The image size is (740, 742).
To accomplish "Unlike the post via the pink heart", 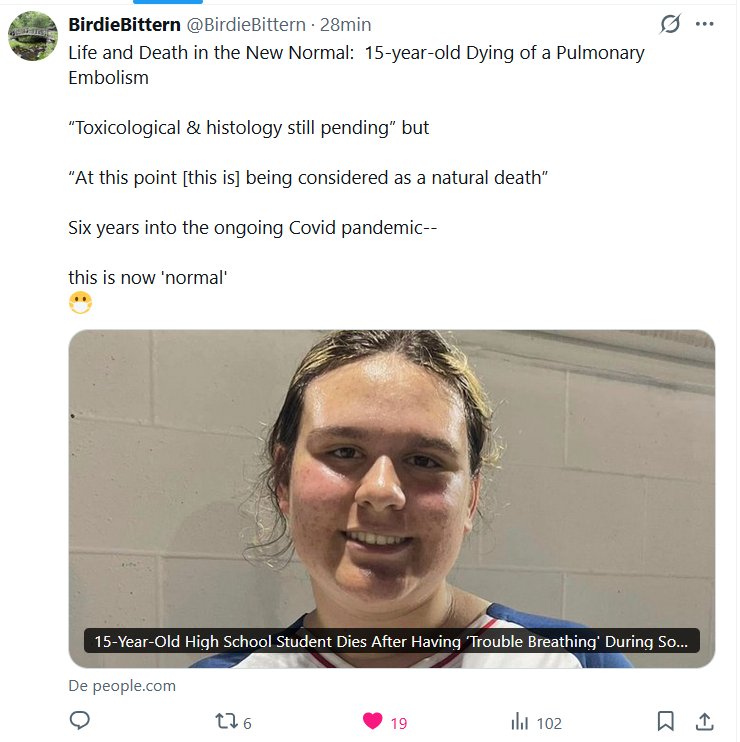I will [372, 721].
